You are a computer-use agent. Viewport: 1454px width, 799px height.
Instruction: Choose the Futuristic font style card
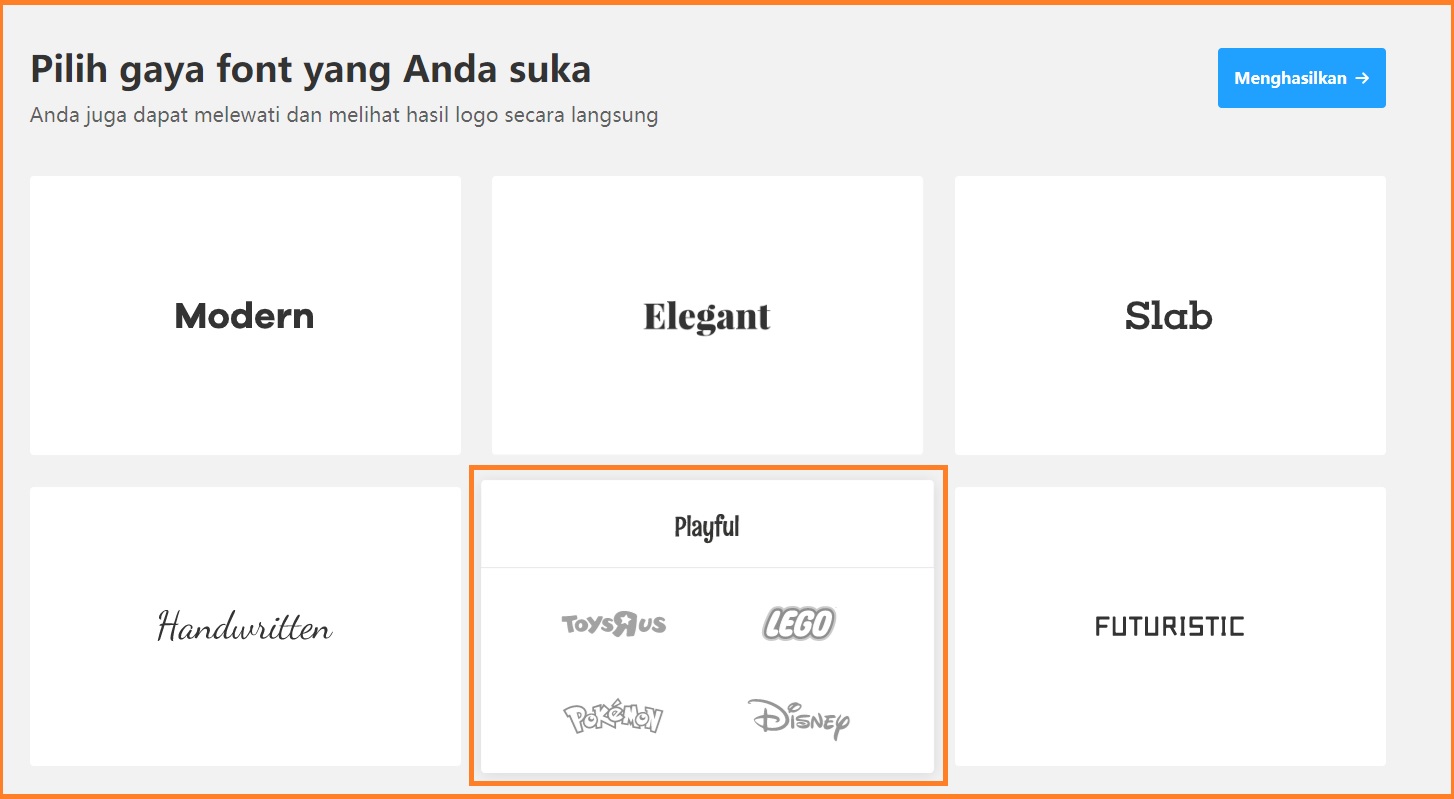click(1169, 700)
